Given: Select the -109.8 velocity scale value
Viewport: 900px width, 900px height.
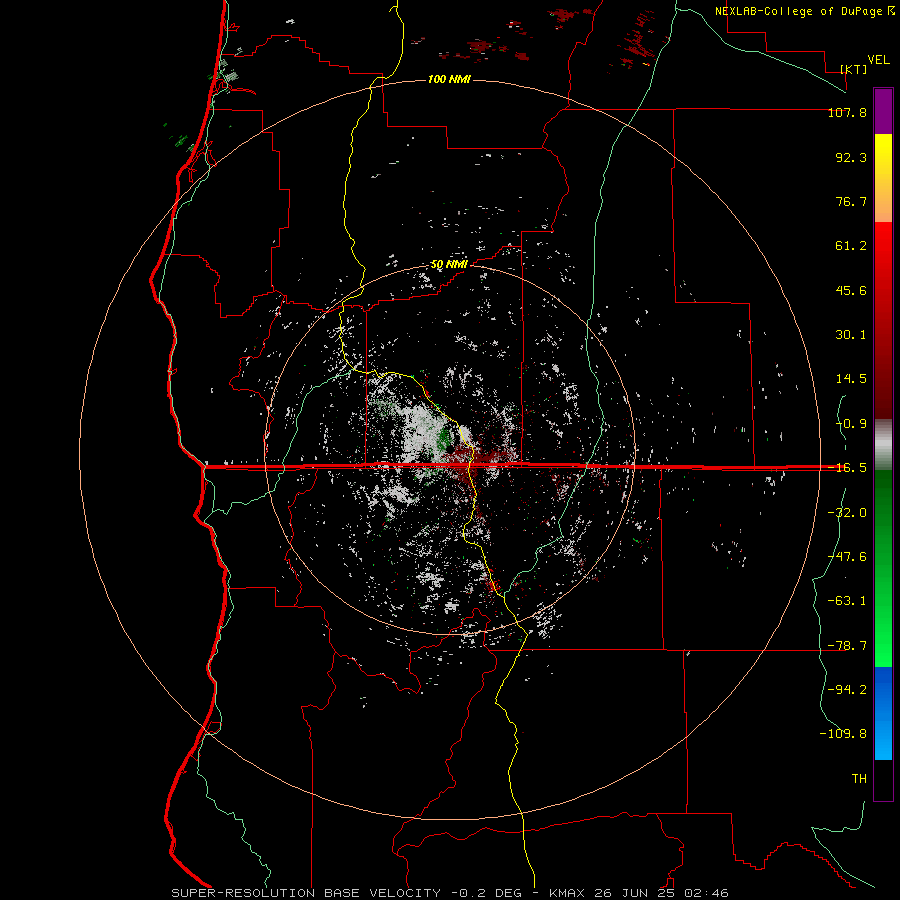Looking at the screenshot, I should [x=843, y=734].
